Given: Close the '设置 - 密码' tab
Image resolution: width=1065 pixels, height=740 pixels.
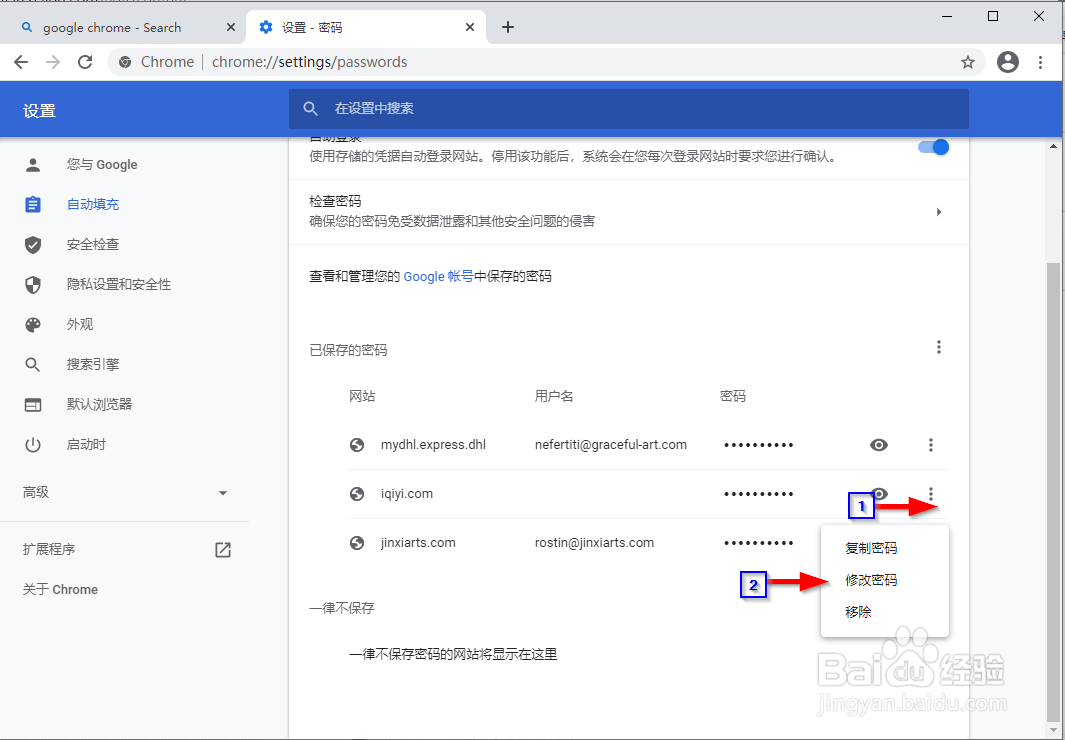Looking at the screenshot, I should tap(470, 27).
